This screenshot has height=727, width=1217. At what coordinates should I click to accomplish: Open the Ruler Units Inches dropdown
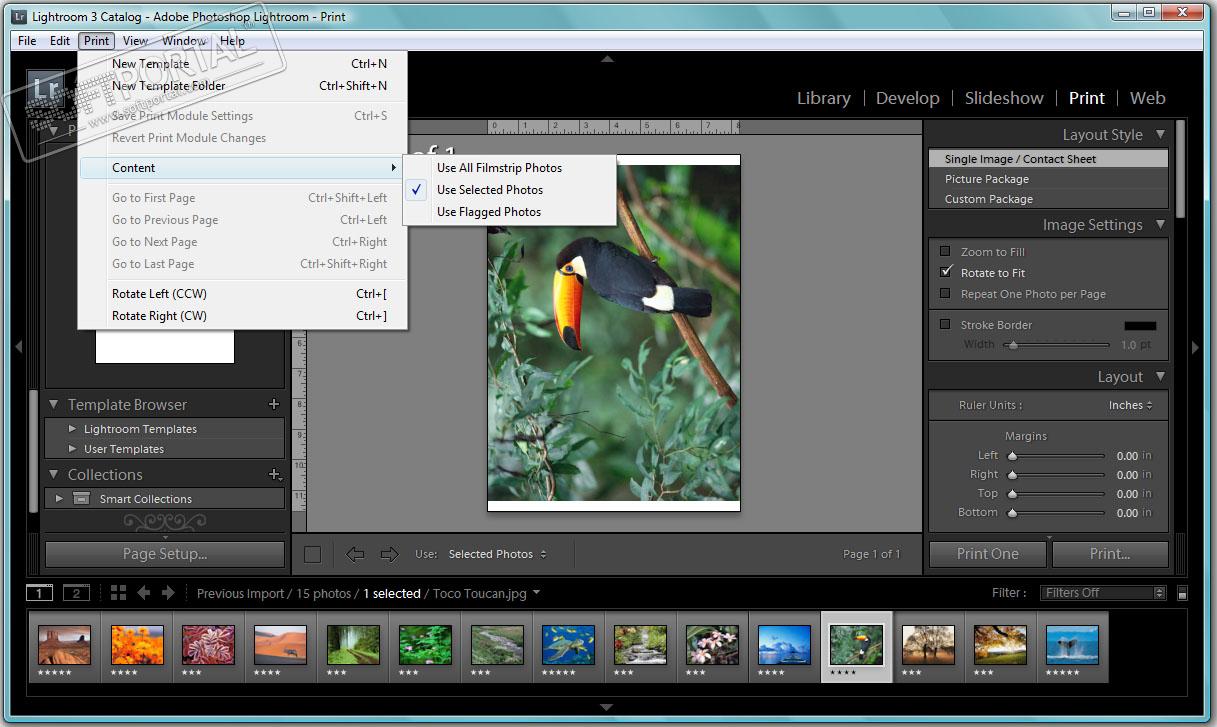(1130, 405)
